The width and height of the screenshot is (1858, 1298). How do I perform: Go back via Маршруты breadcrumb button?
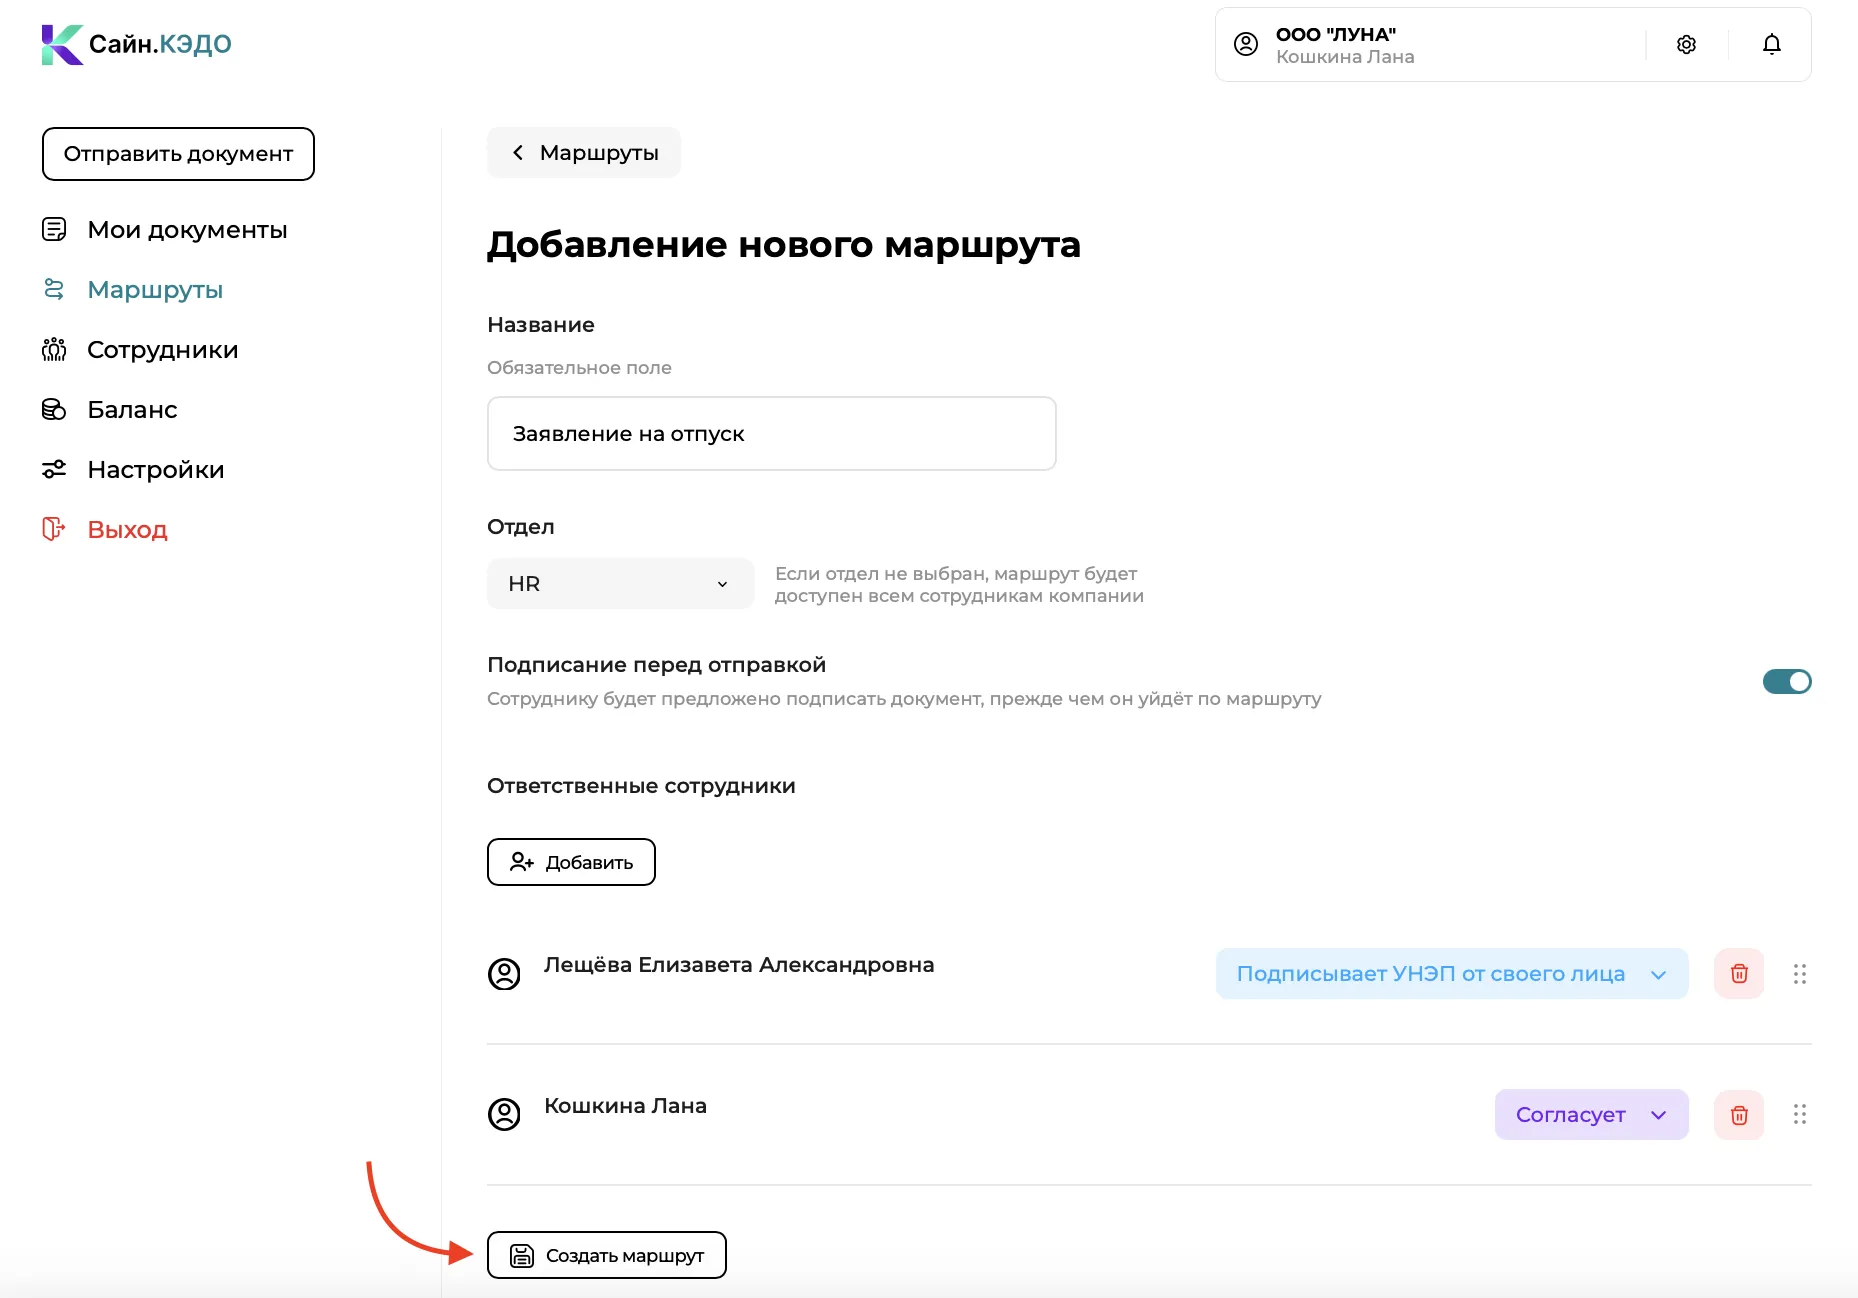pyautogui.click(x=584, y=152)
